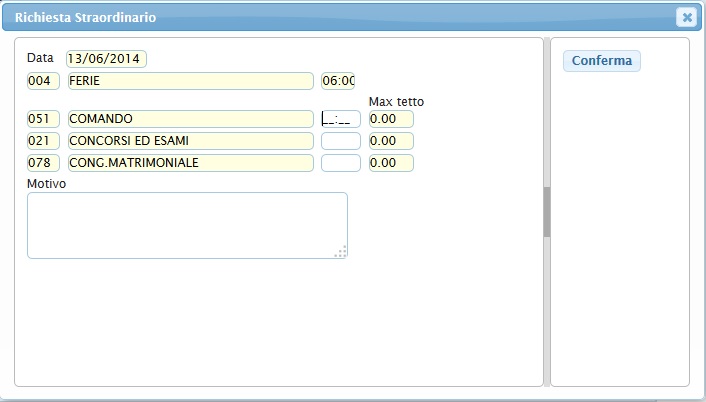The width and height of the screenshot is (706, 402).
Task: Focus the 06:00 time field for FERIE
Action: click(338, 81)
